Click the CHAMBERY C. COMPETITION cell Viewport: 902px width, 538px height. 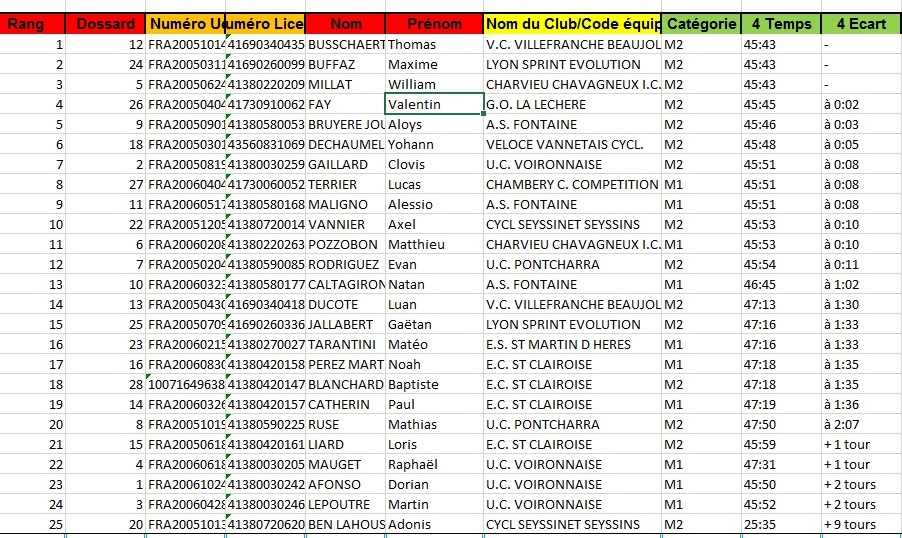click(x=572, y=184)
